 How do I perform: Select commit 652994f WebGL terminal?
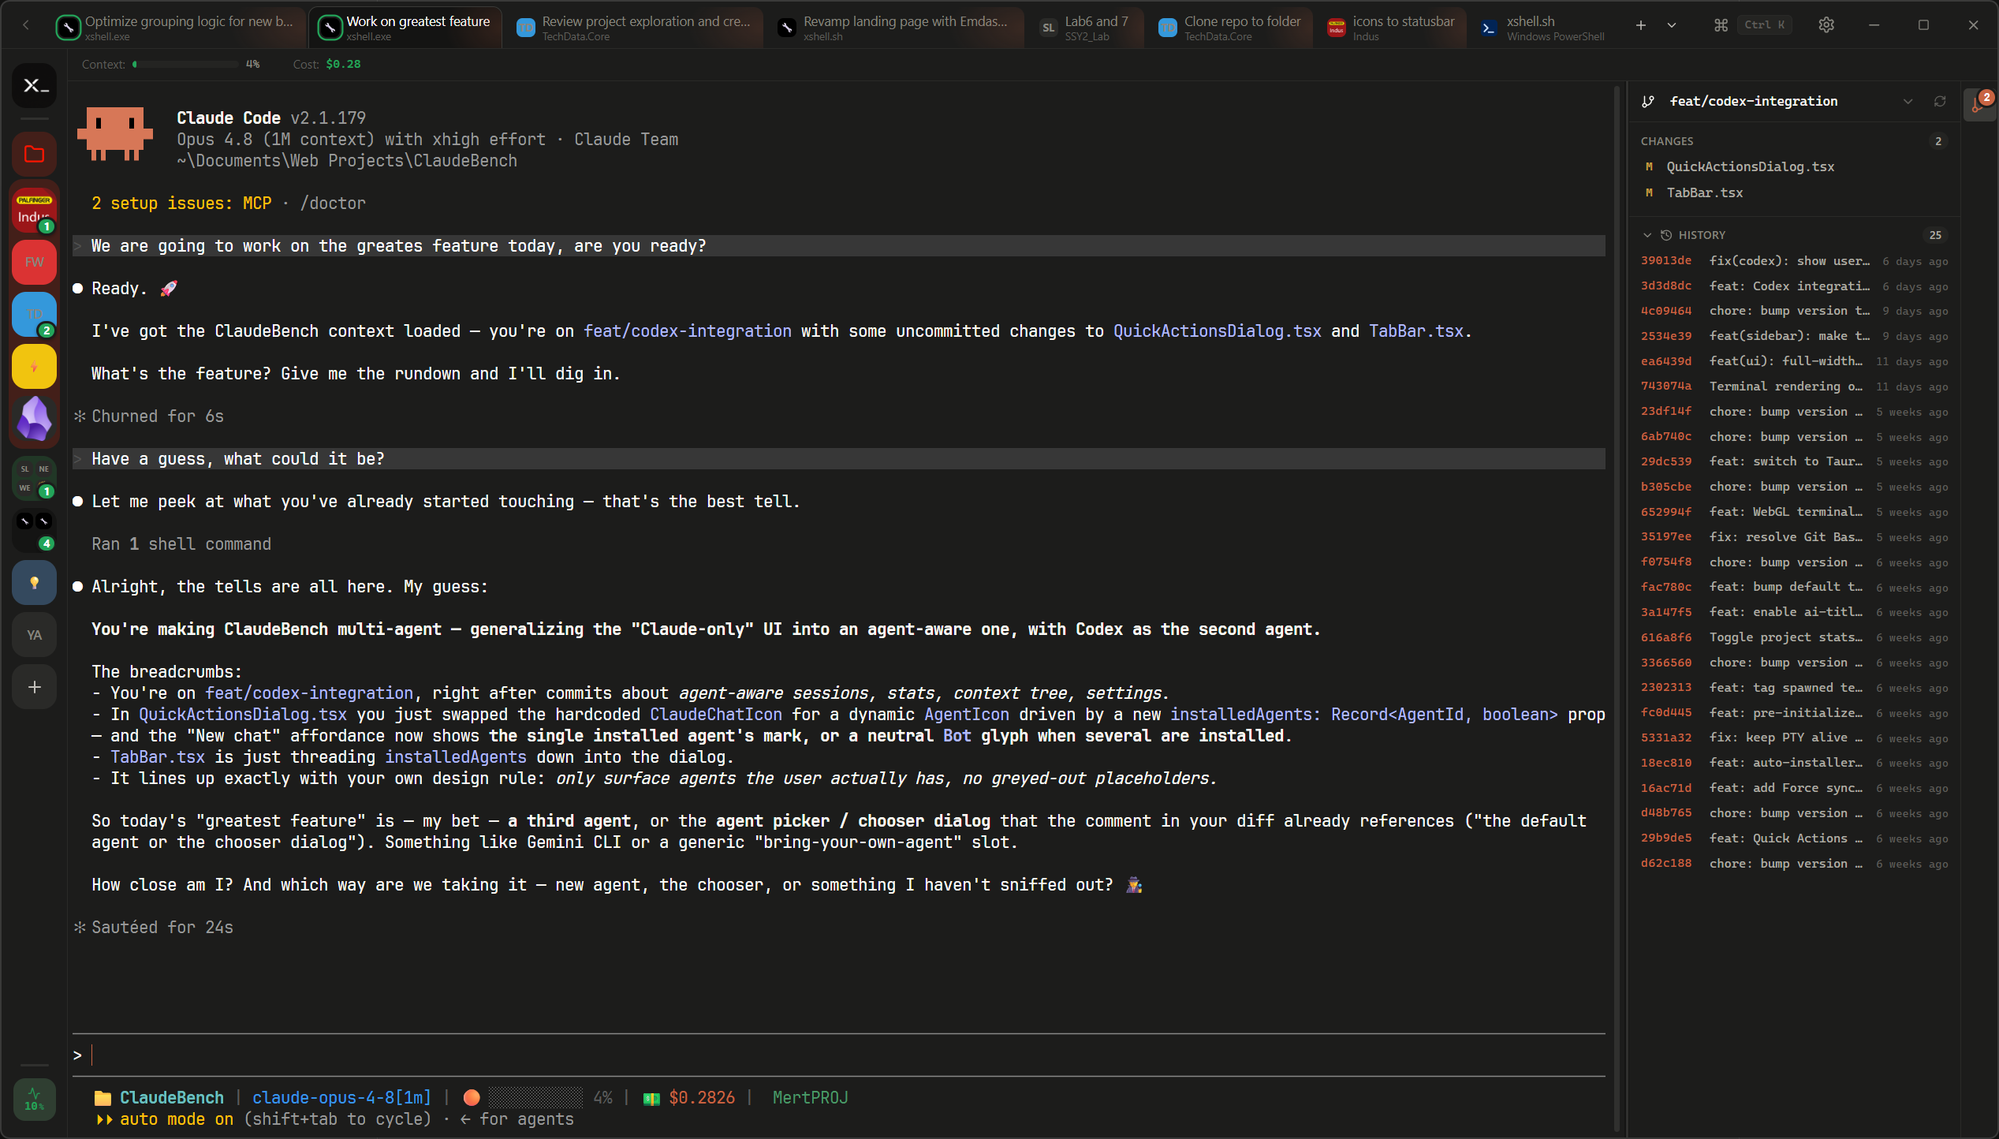pyautogui.click(x=1793, y=512)
